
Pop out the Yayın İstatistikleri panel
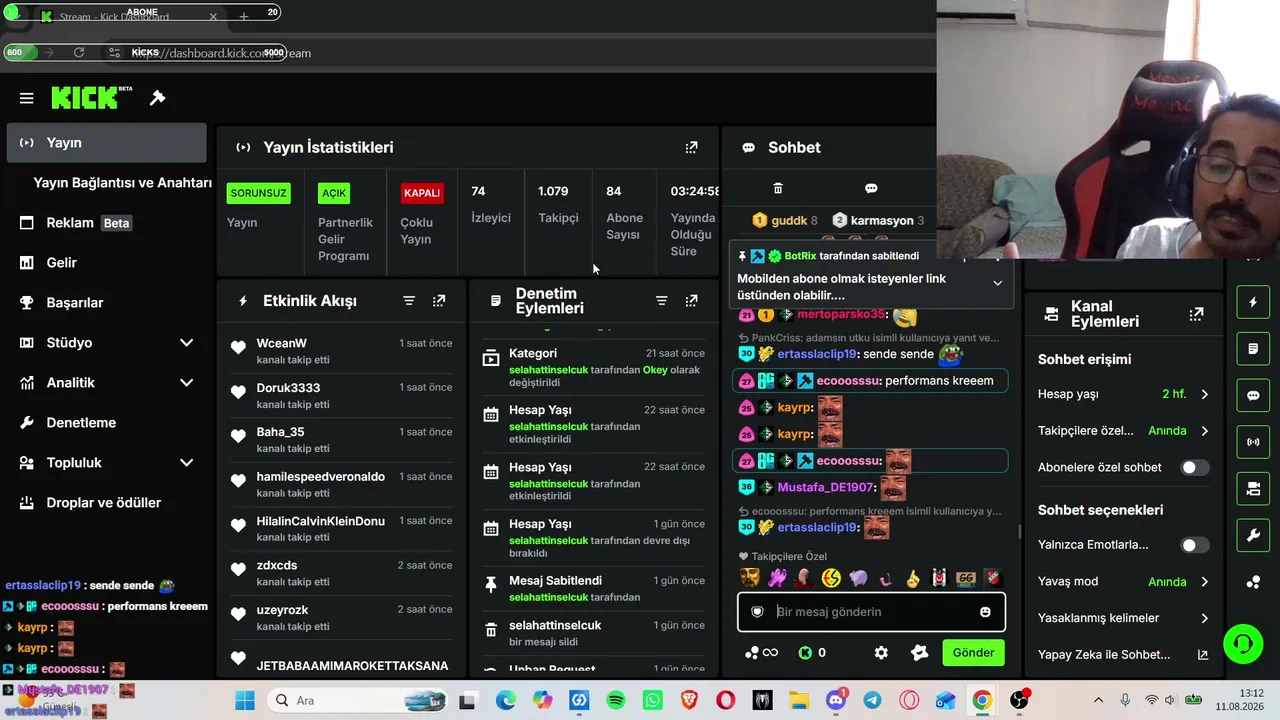(x=691, y=147)
